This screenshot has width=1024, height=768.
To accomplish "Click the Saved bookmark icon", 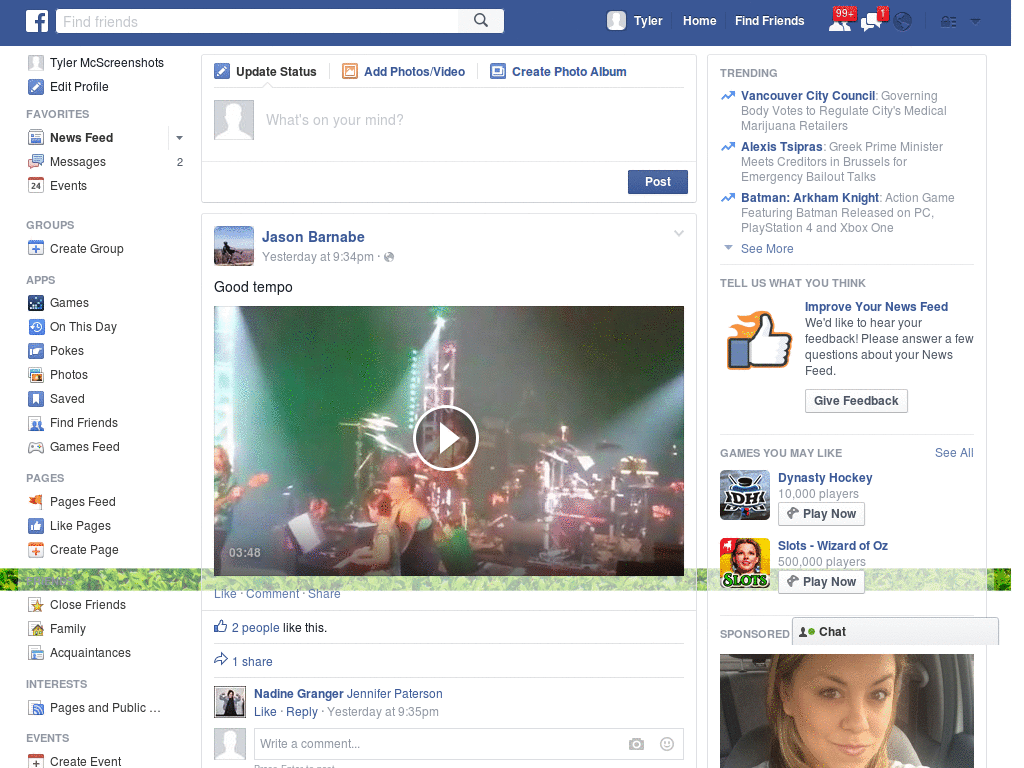I will pos(36,399).
